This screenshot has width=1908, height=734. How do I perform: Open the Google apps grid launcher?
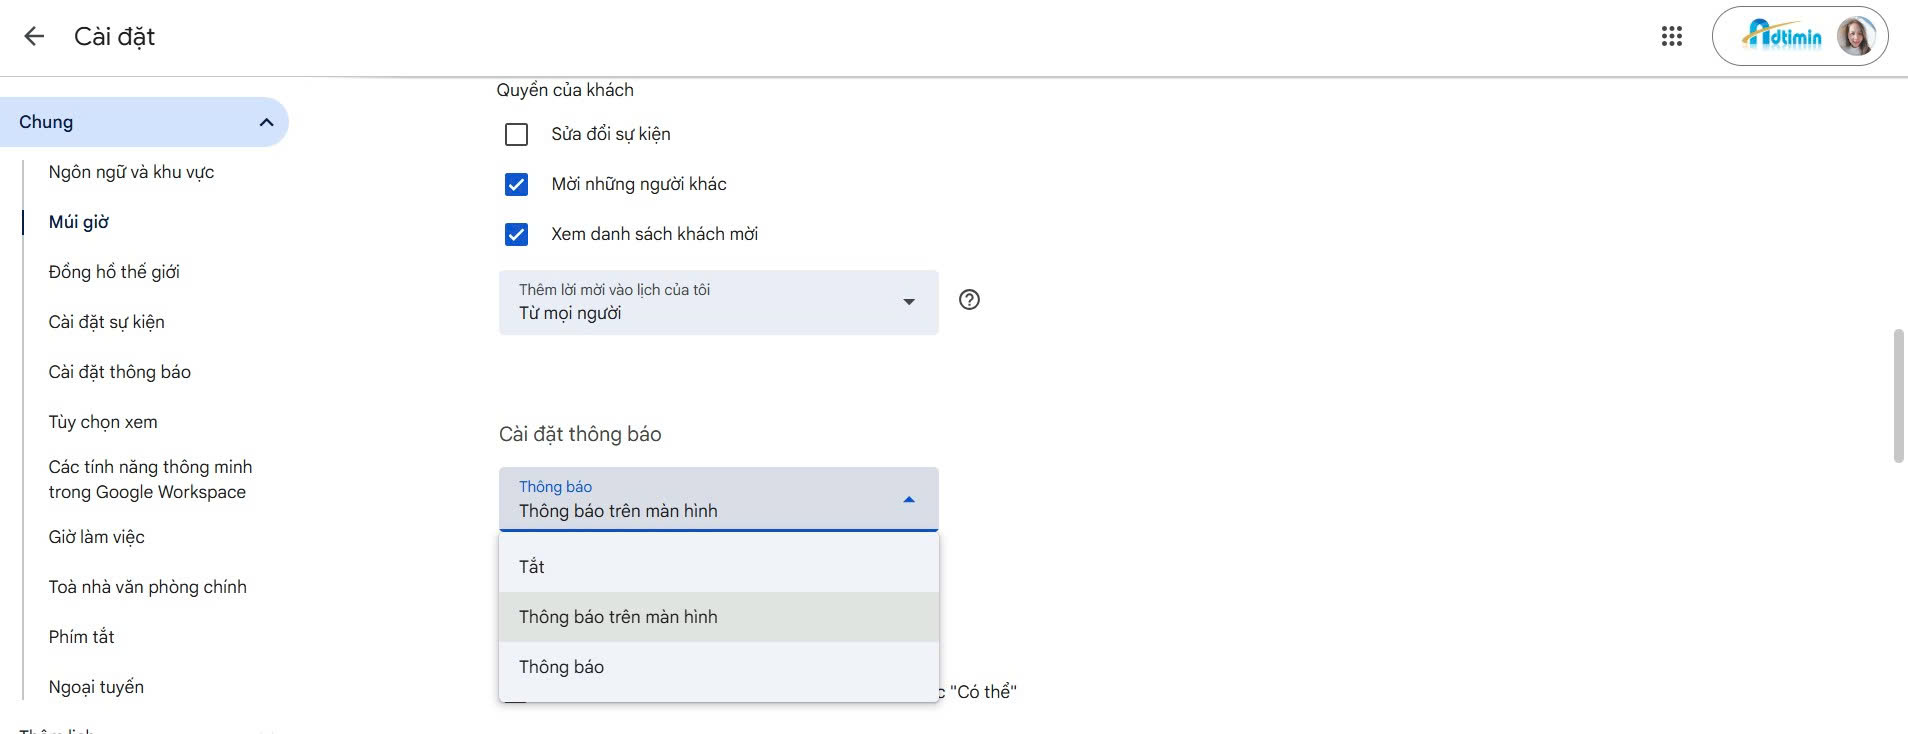pos(1671,37)
